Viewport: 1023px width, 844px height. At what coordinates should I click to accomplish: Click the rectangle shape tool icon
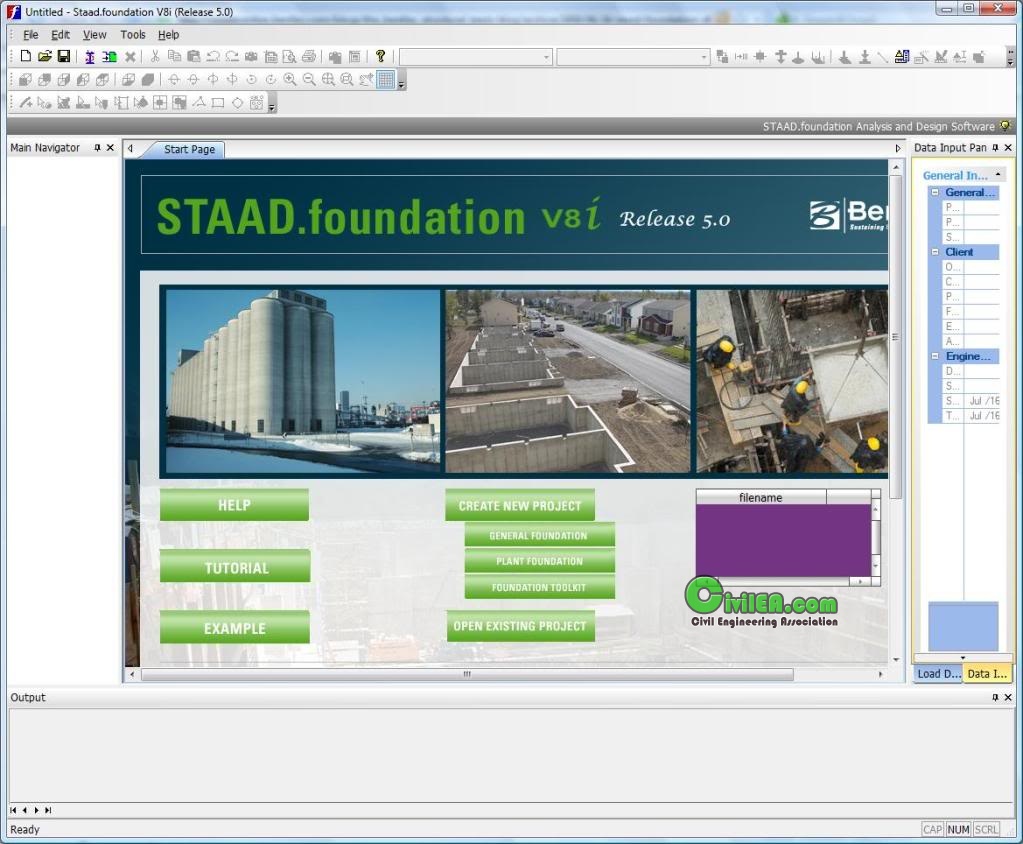pos(218,102)
